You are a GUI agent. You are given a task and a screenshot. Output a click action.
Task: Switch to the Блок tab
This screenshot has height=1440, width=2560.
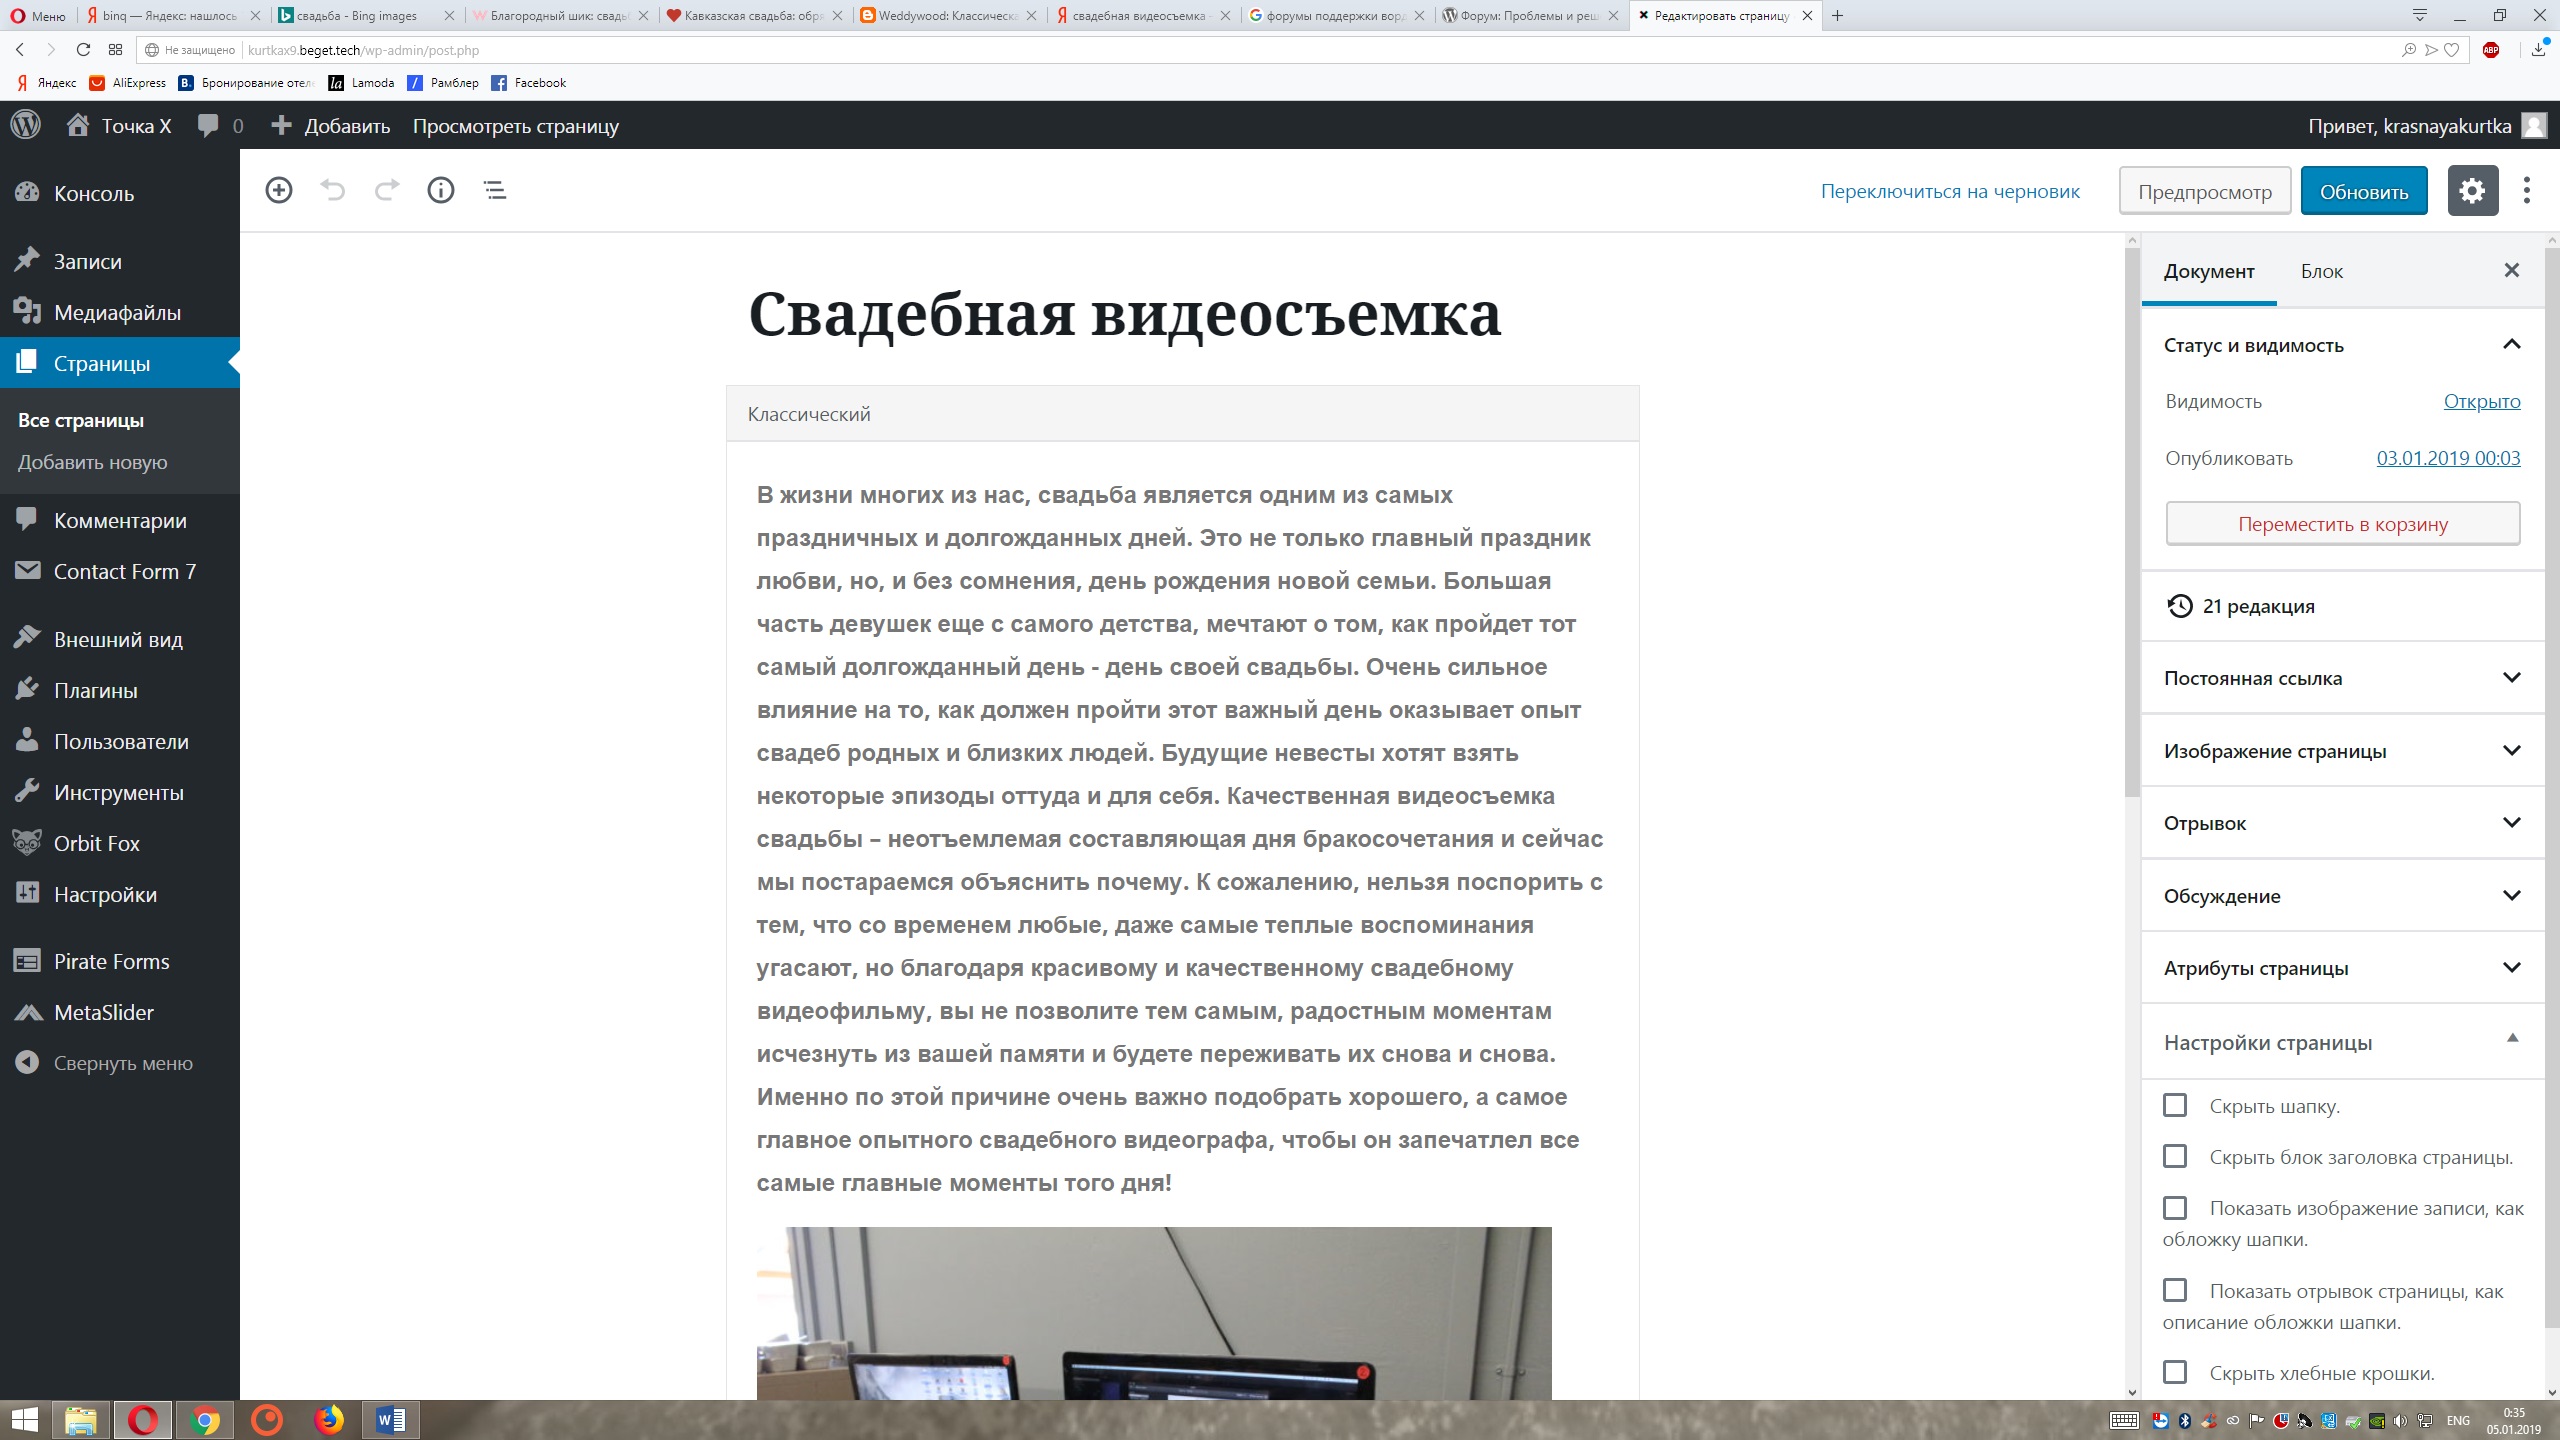click(2321, 271)
